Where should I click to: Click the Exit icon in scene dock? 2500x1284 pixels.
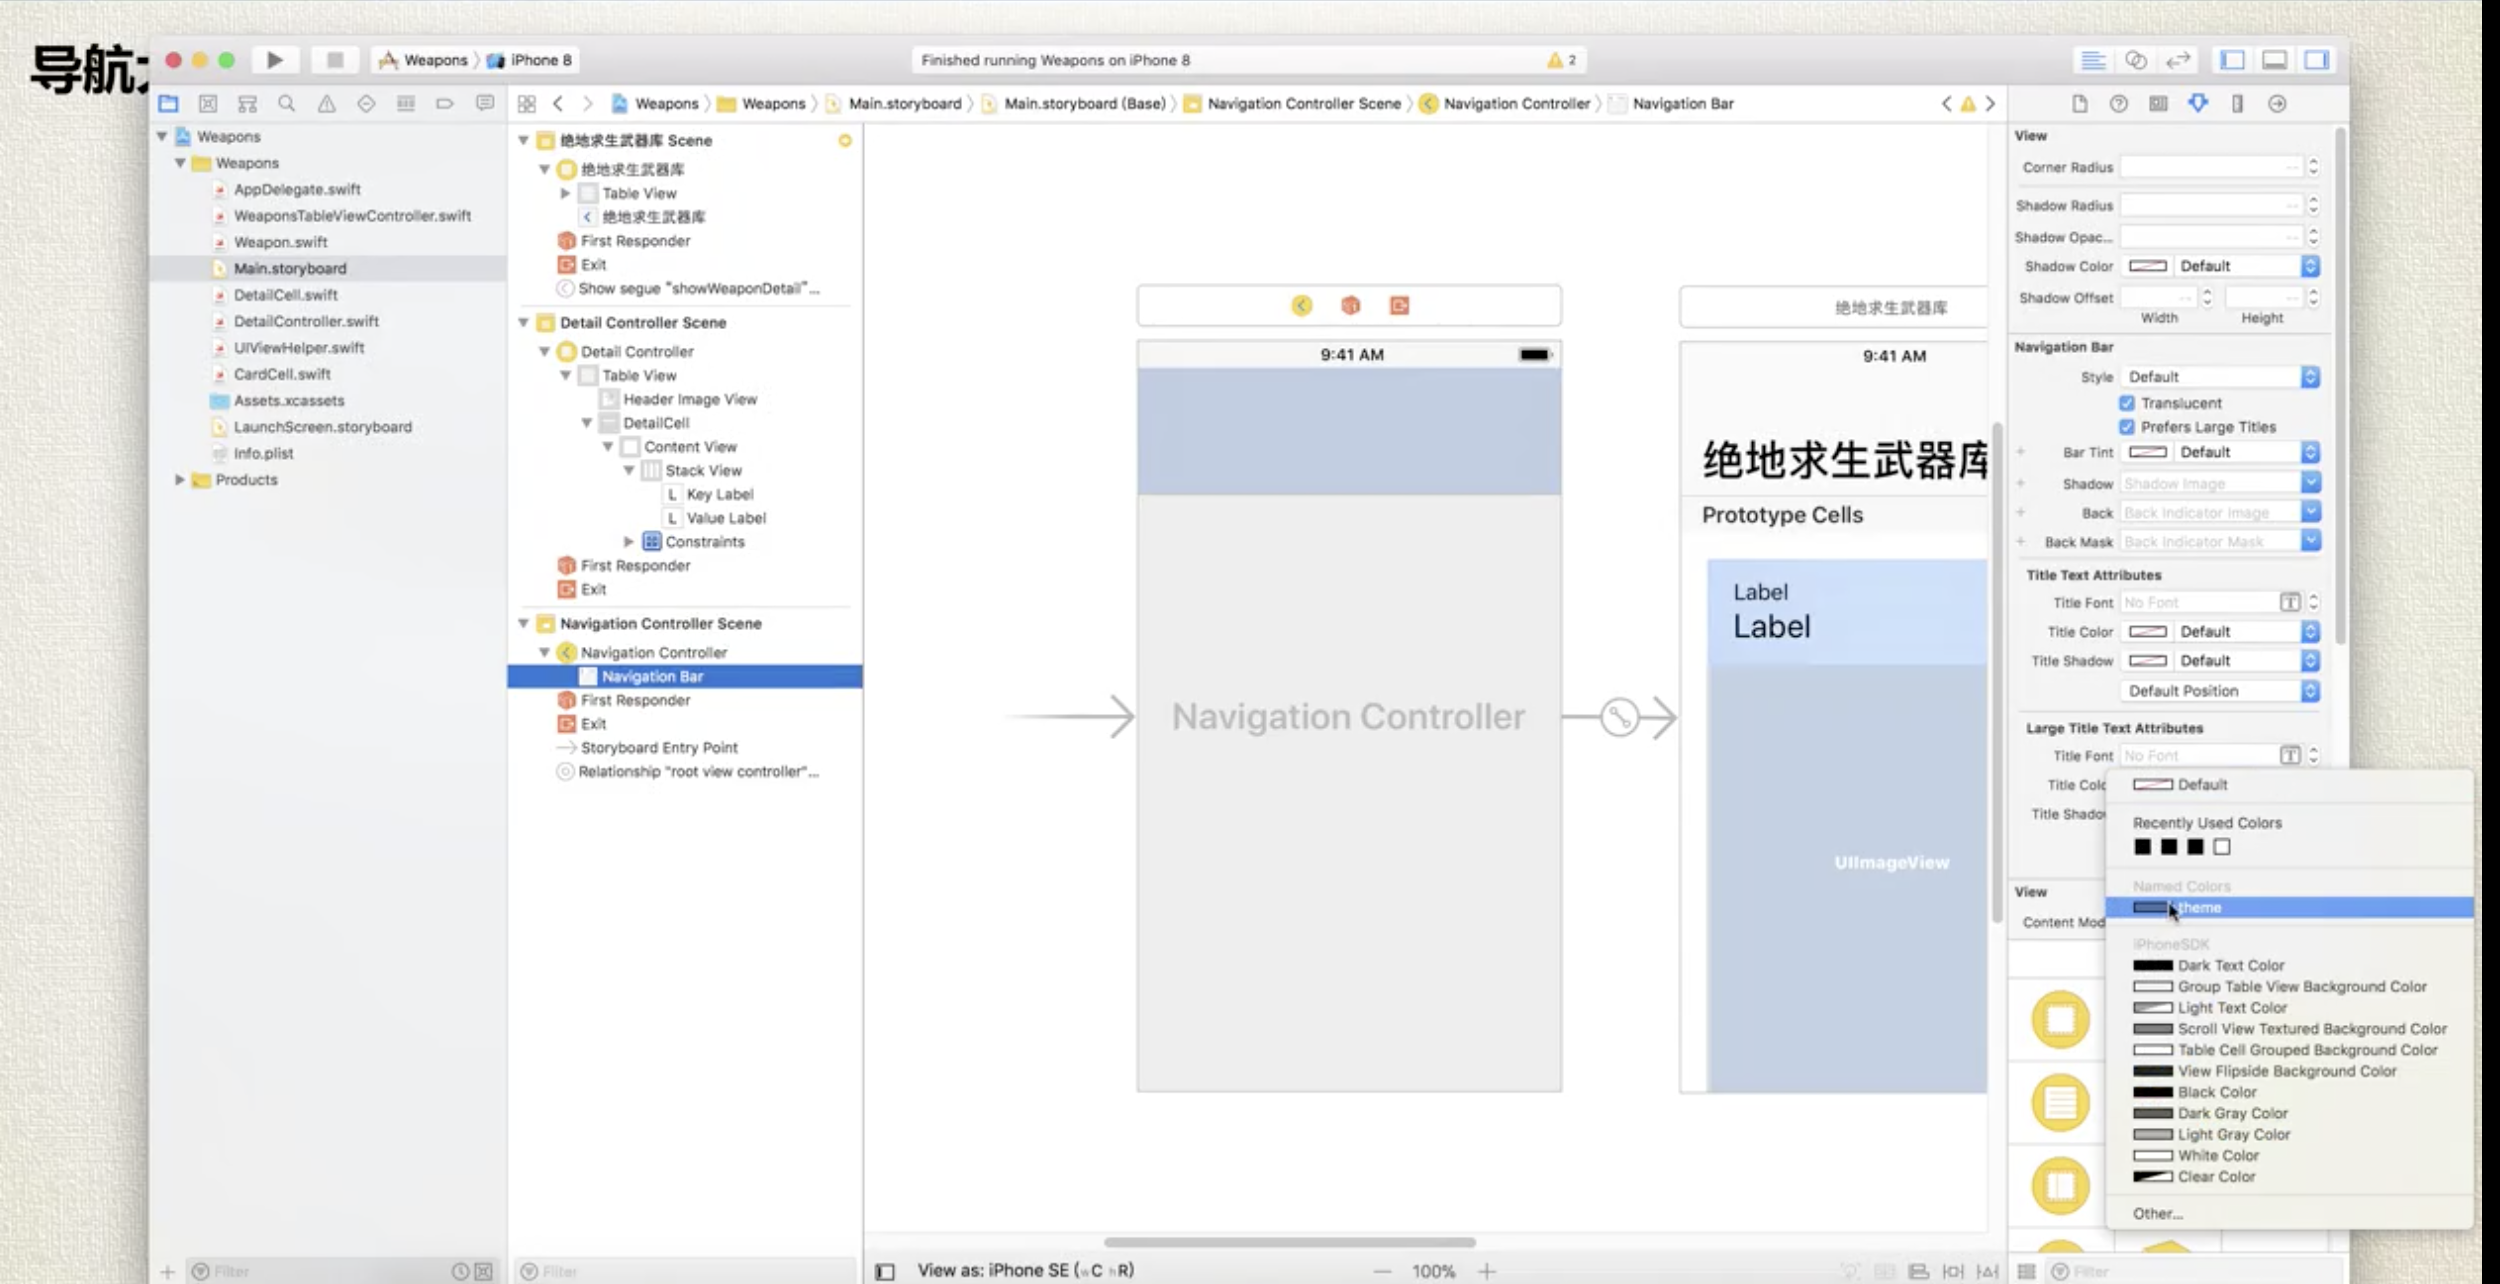click(x=1399, y=305)
